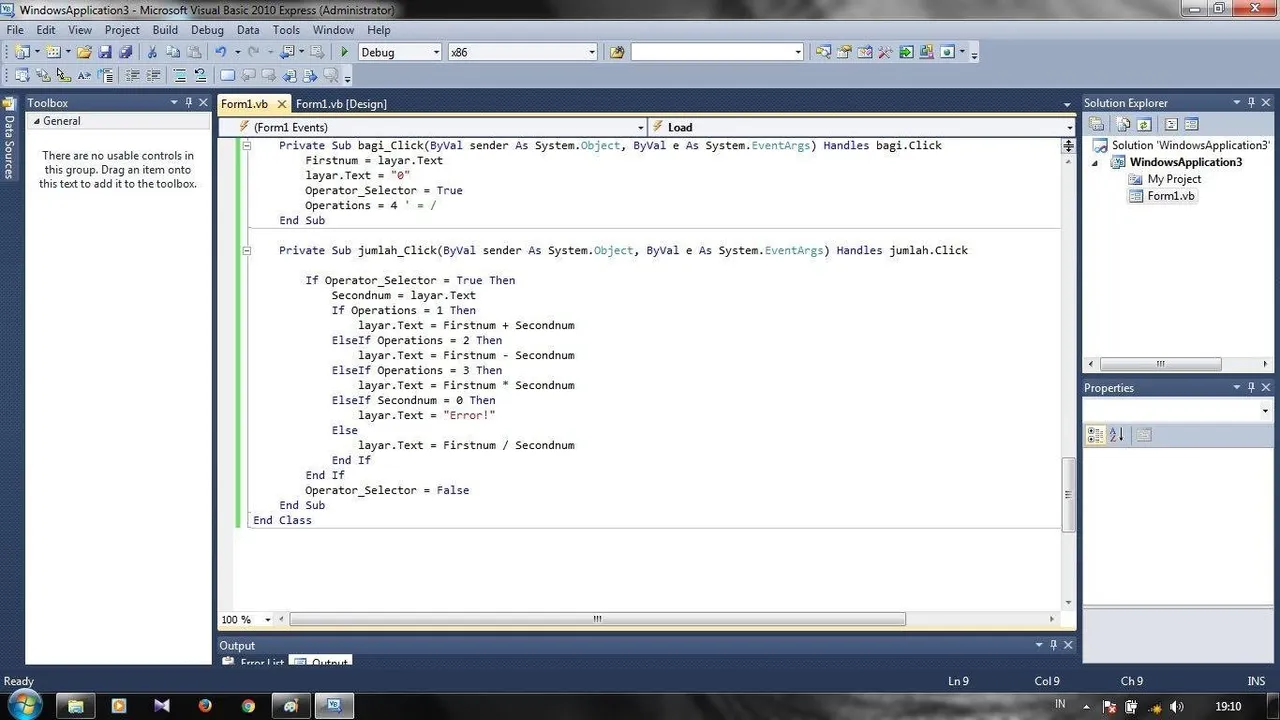Open the Load method dropdown
1280x720 pixels.
pos(1069,127)
